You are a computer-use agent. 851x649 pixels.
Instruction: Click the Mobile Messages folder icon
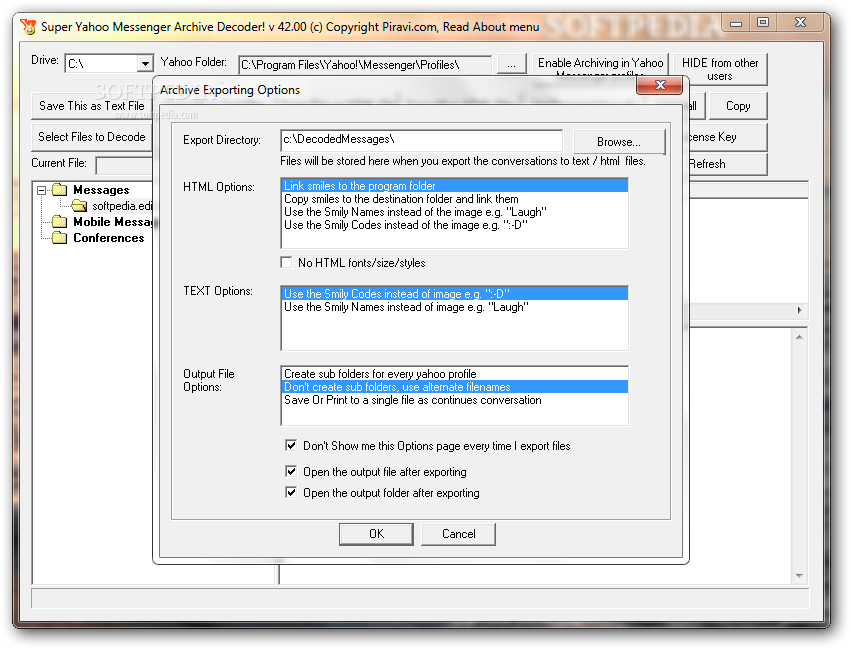click(x=59, y=221)
